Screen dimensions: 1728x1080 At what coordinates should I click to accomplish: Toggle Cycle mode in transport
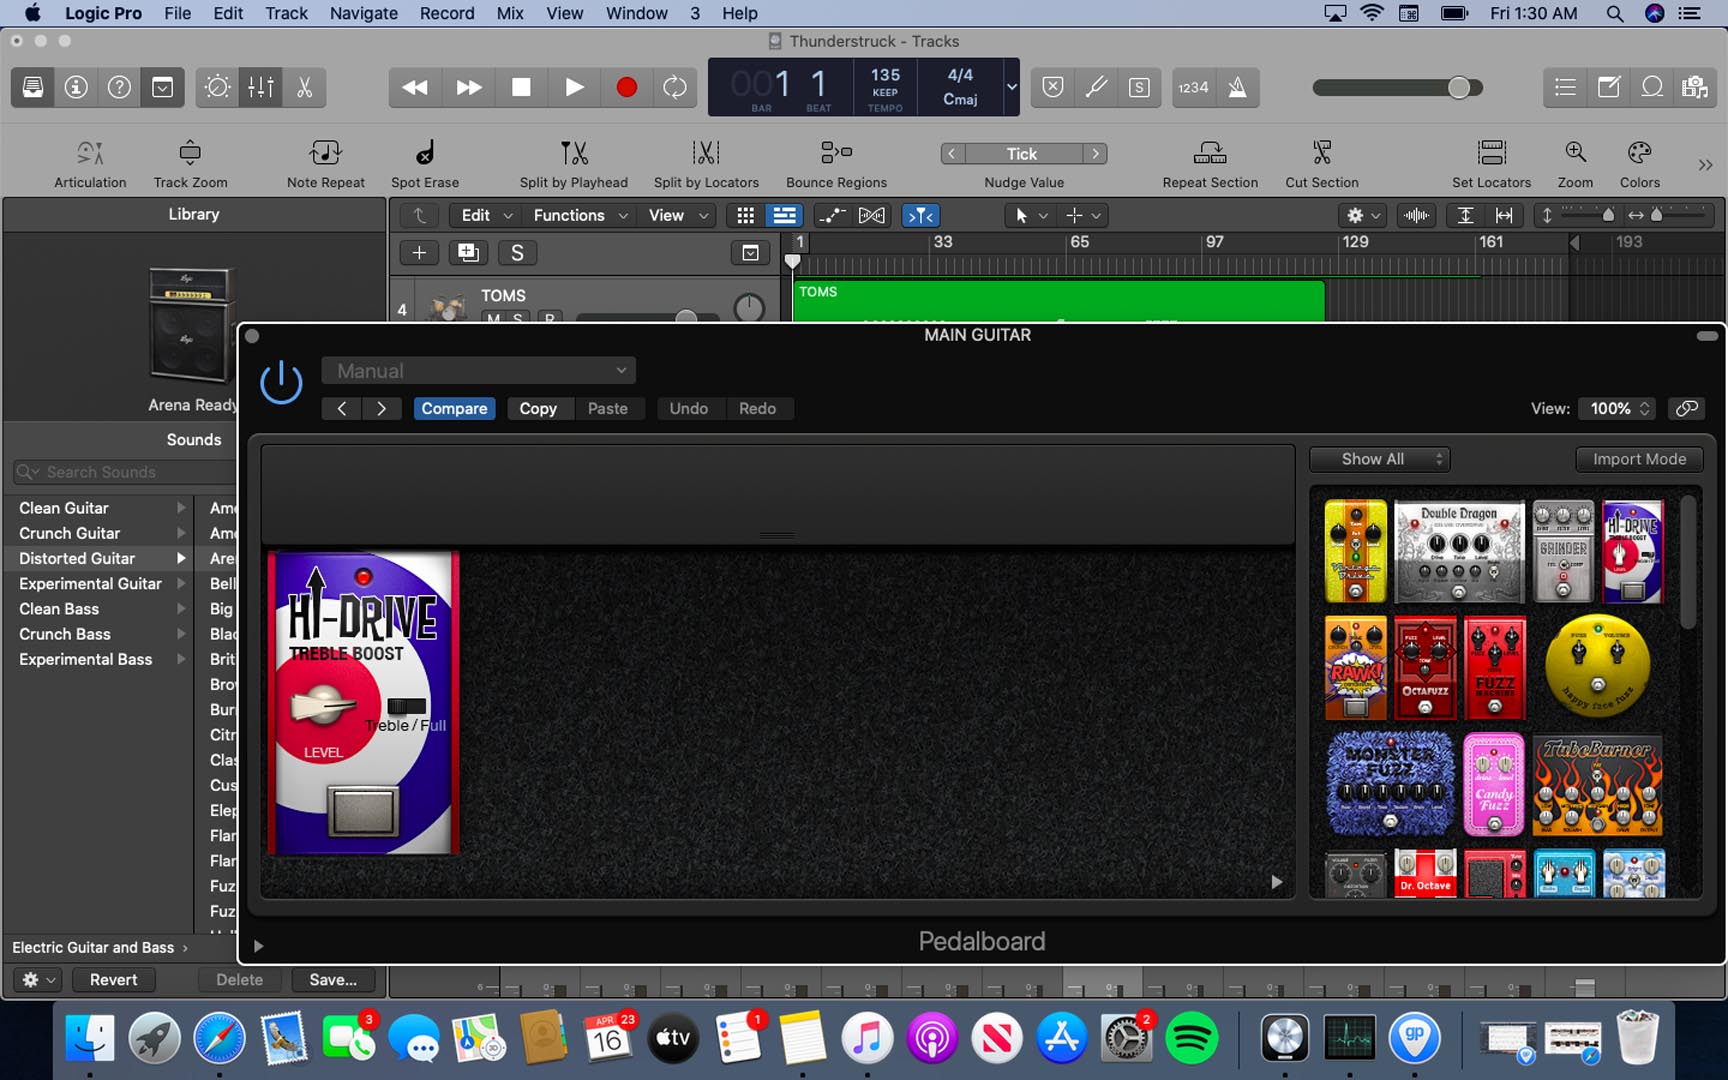[675, 87]
